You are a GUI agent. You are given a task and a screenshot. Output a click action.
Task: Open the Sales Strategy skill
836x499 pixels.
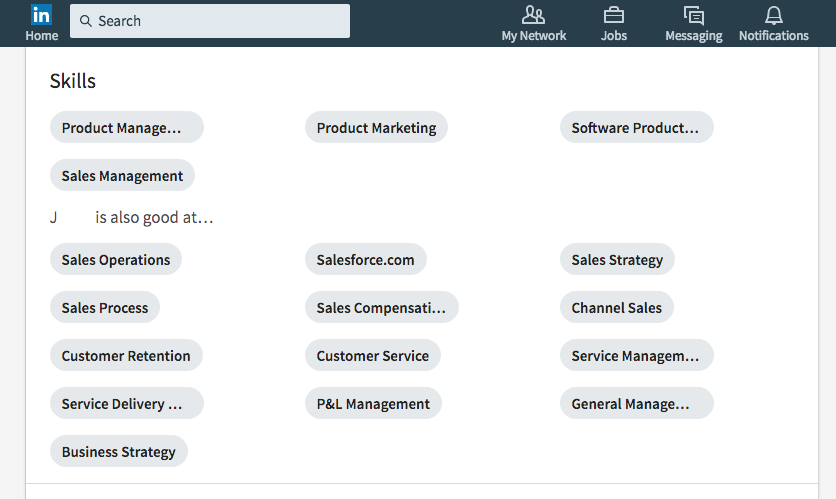[x=617, y=259]
